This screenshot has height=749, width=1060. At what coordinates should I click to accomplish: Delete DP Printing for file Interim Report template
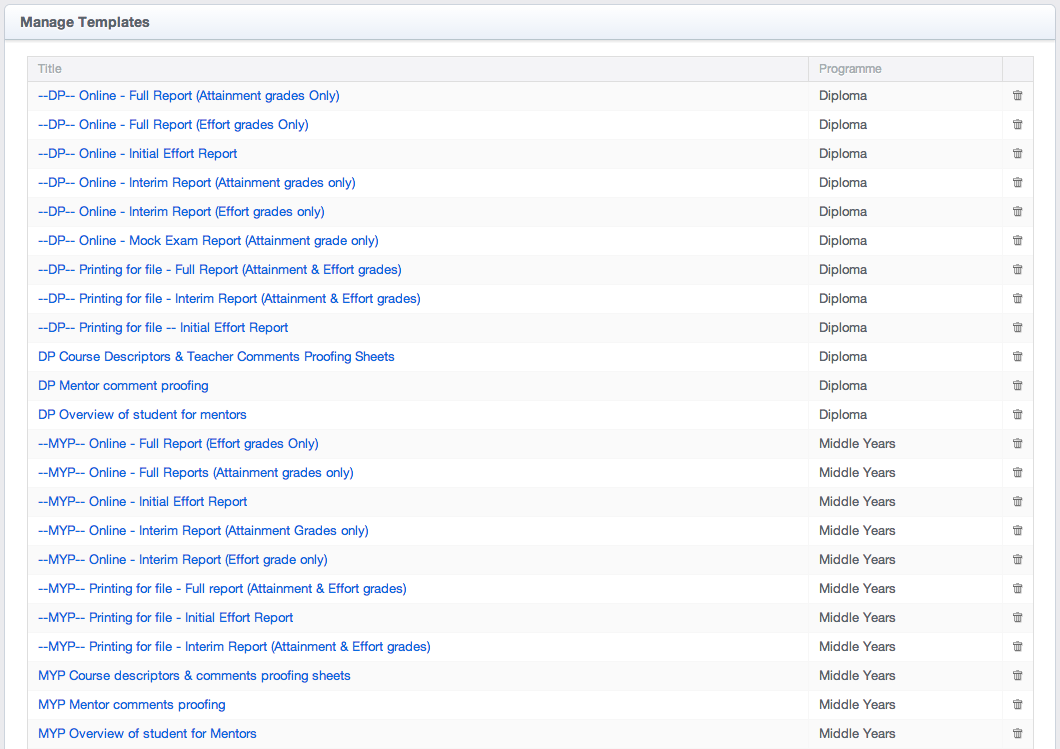click(1017, 299)
